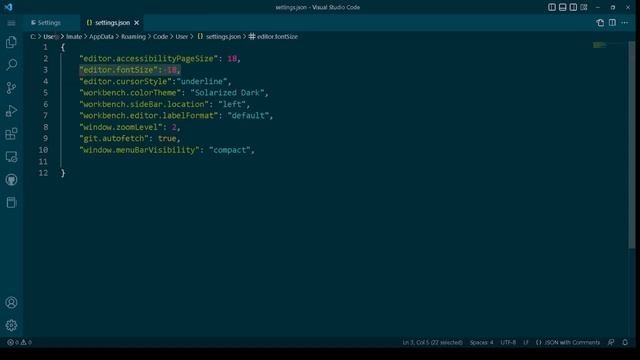Click "workbench.colorTheme" key text
The height and width of the screenshot is (360, 640).
pyautogui.click(x=130, y=93)
